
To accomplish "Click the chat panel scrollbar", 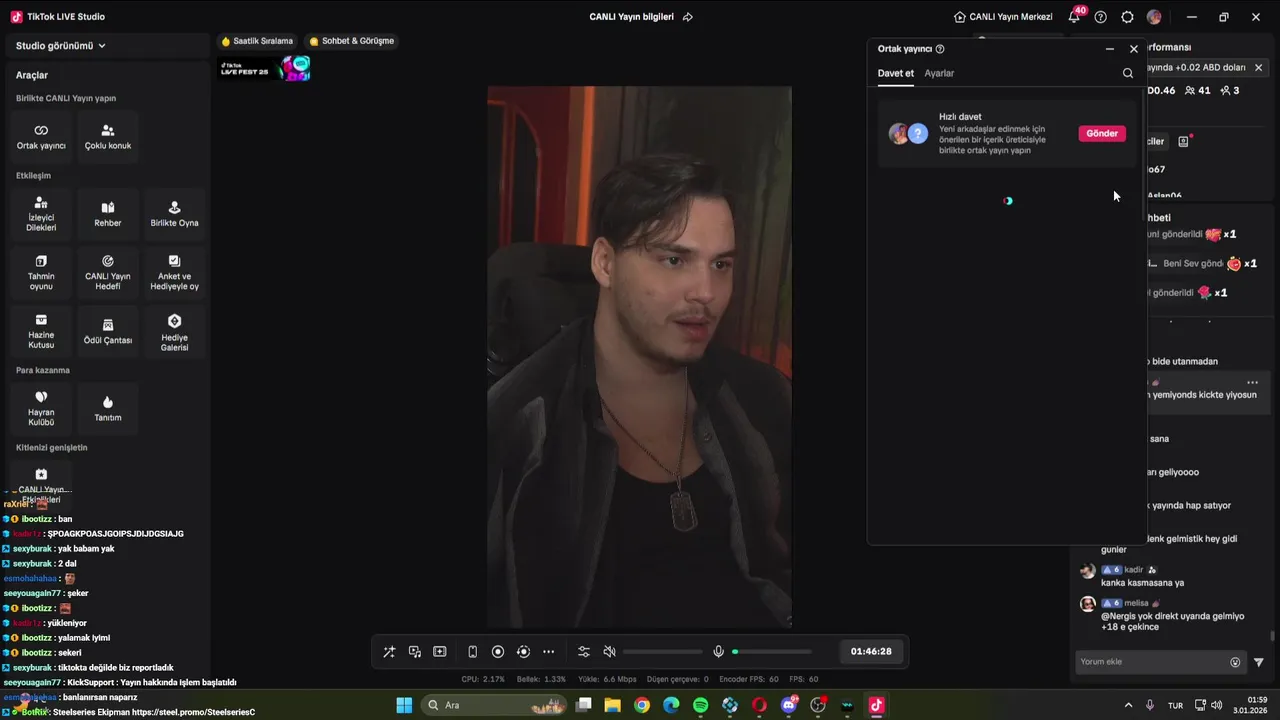I will [1273, 636].
